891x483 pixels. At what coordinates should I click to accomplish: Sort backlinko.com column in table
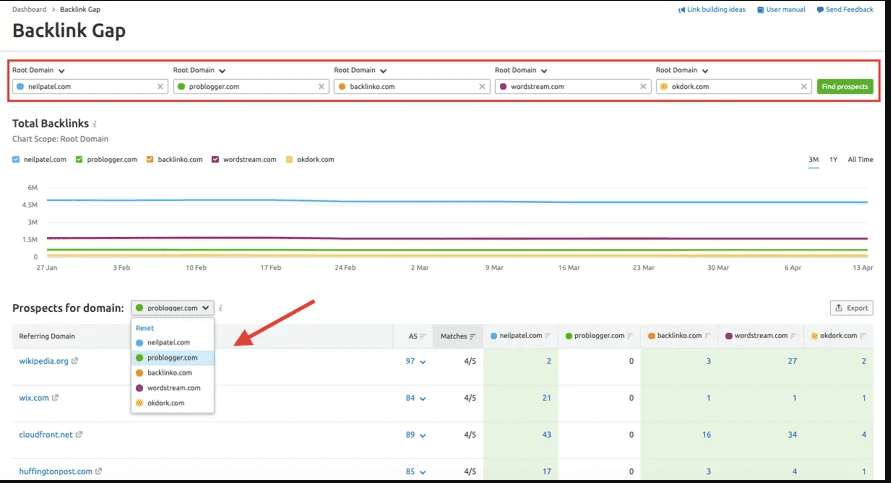pos(707,336)
